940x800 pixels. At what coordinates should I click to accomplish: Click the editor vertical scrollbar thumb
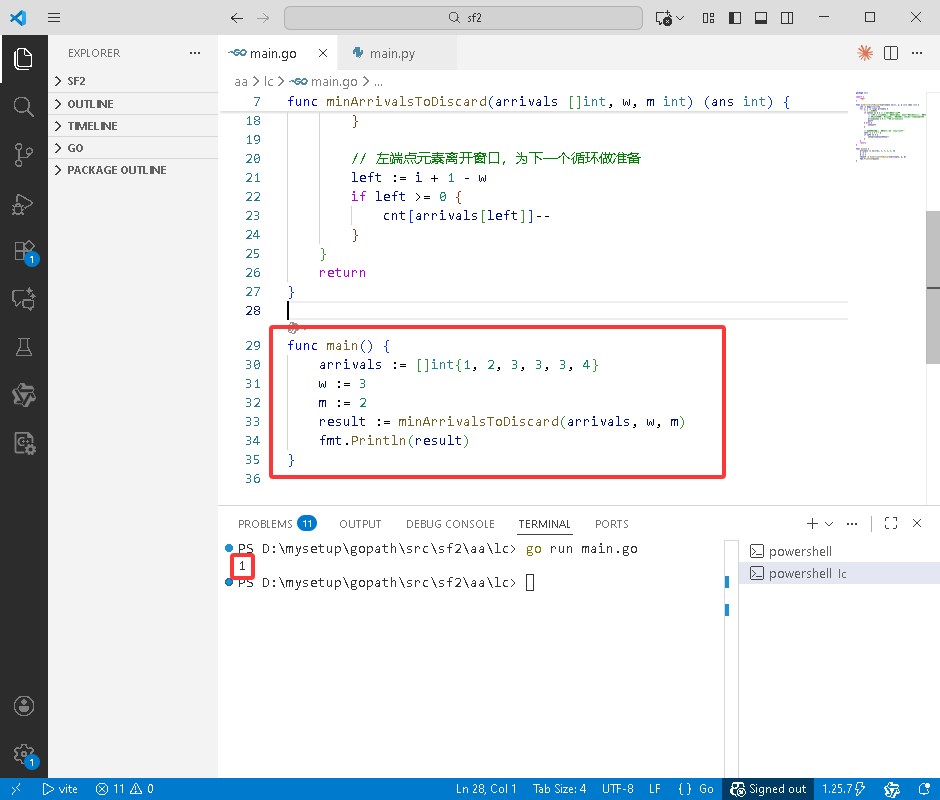click(x=933, y=287)
